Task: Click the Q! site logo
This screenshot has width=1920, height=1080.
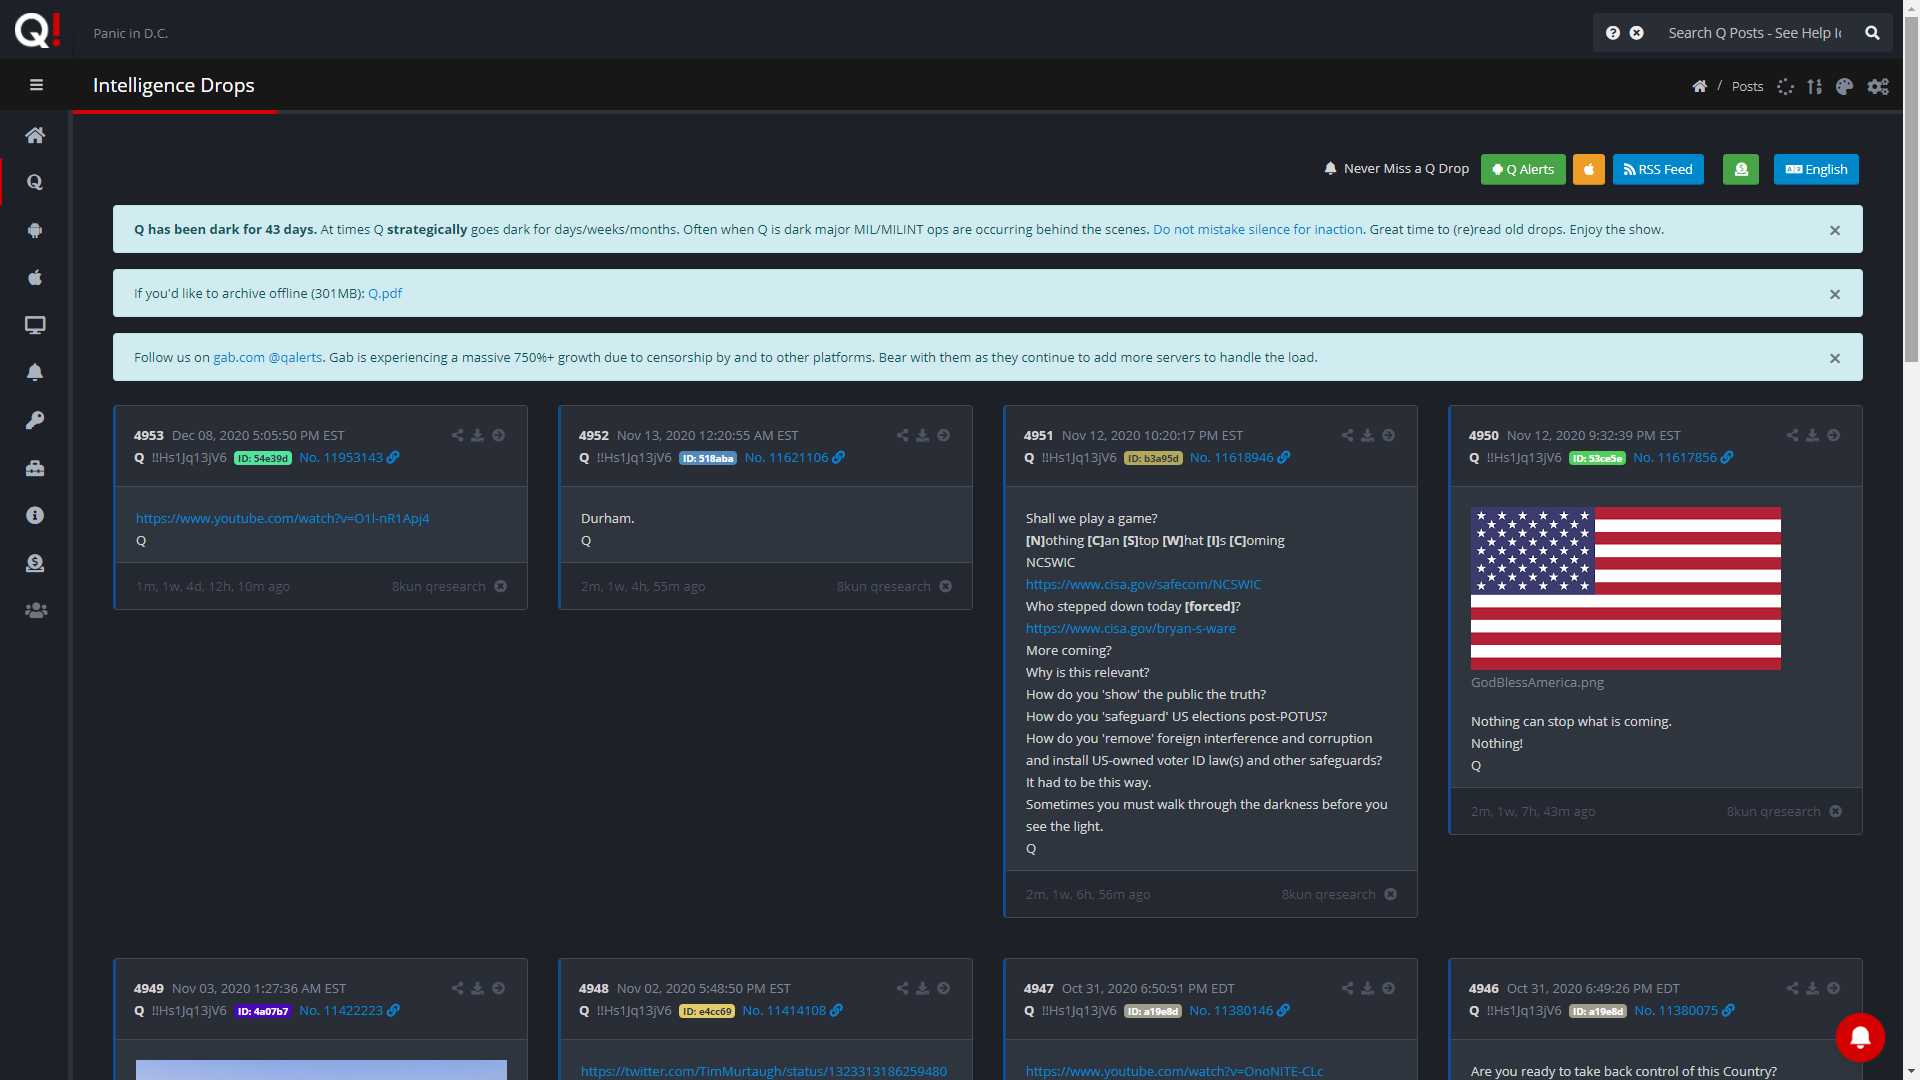Action: pos(37,30)
